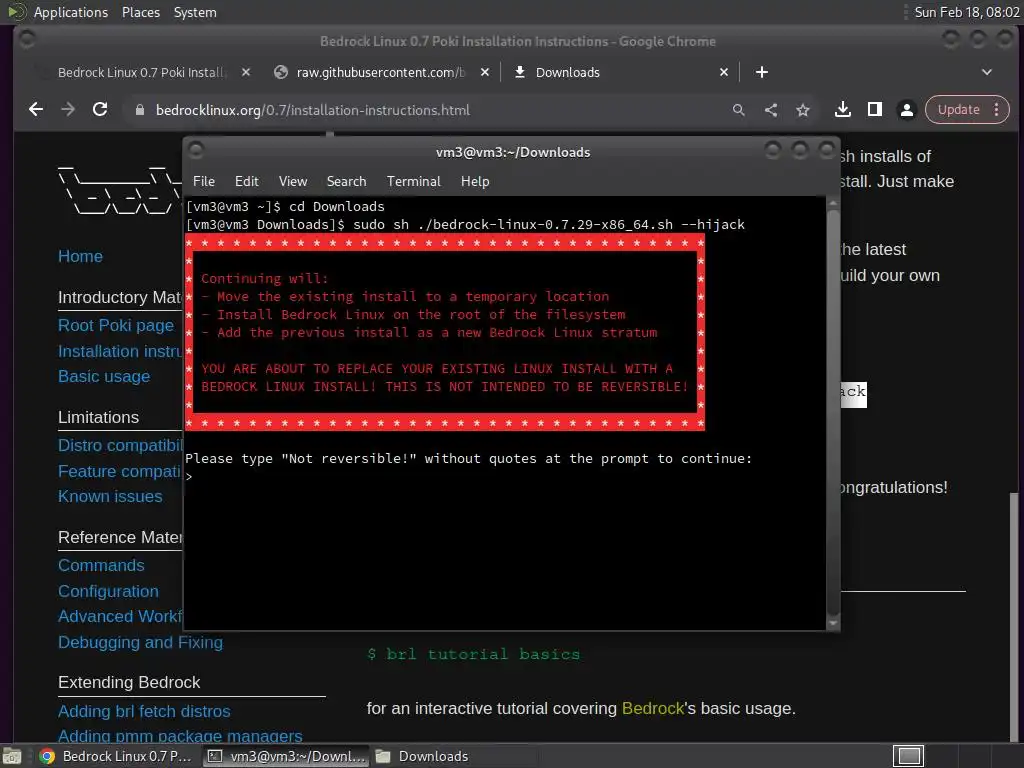1024x768 pixels.
Task: Open Feature compatibility link
Action: pos(120,471)
